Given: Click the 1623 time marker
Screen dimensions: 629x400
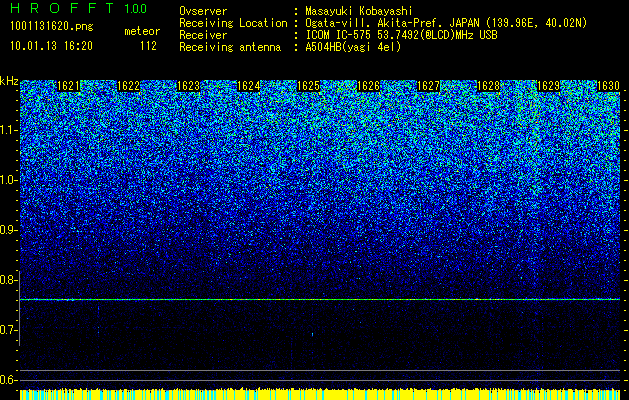Looking at the screenshot, I should point(189,86).
